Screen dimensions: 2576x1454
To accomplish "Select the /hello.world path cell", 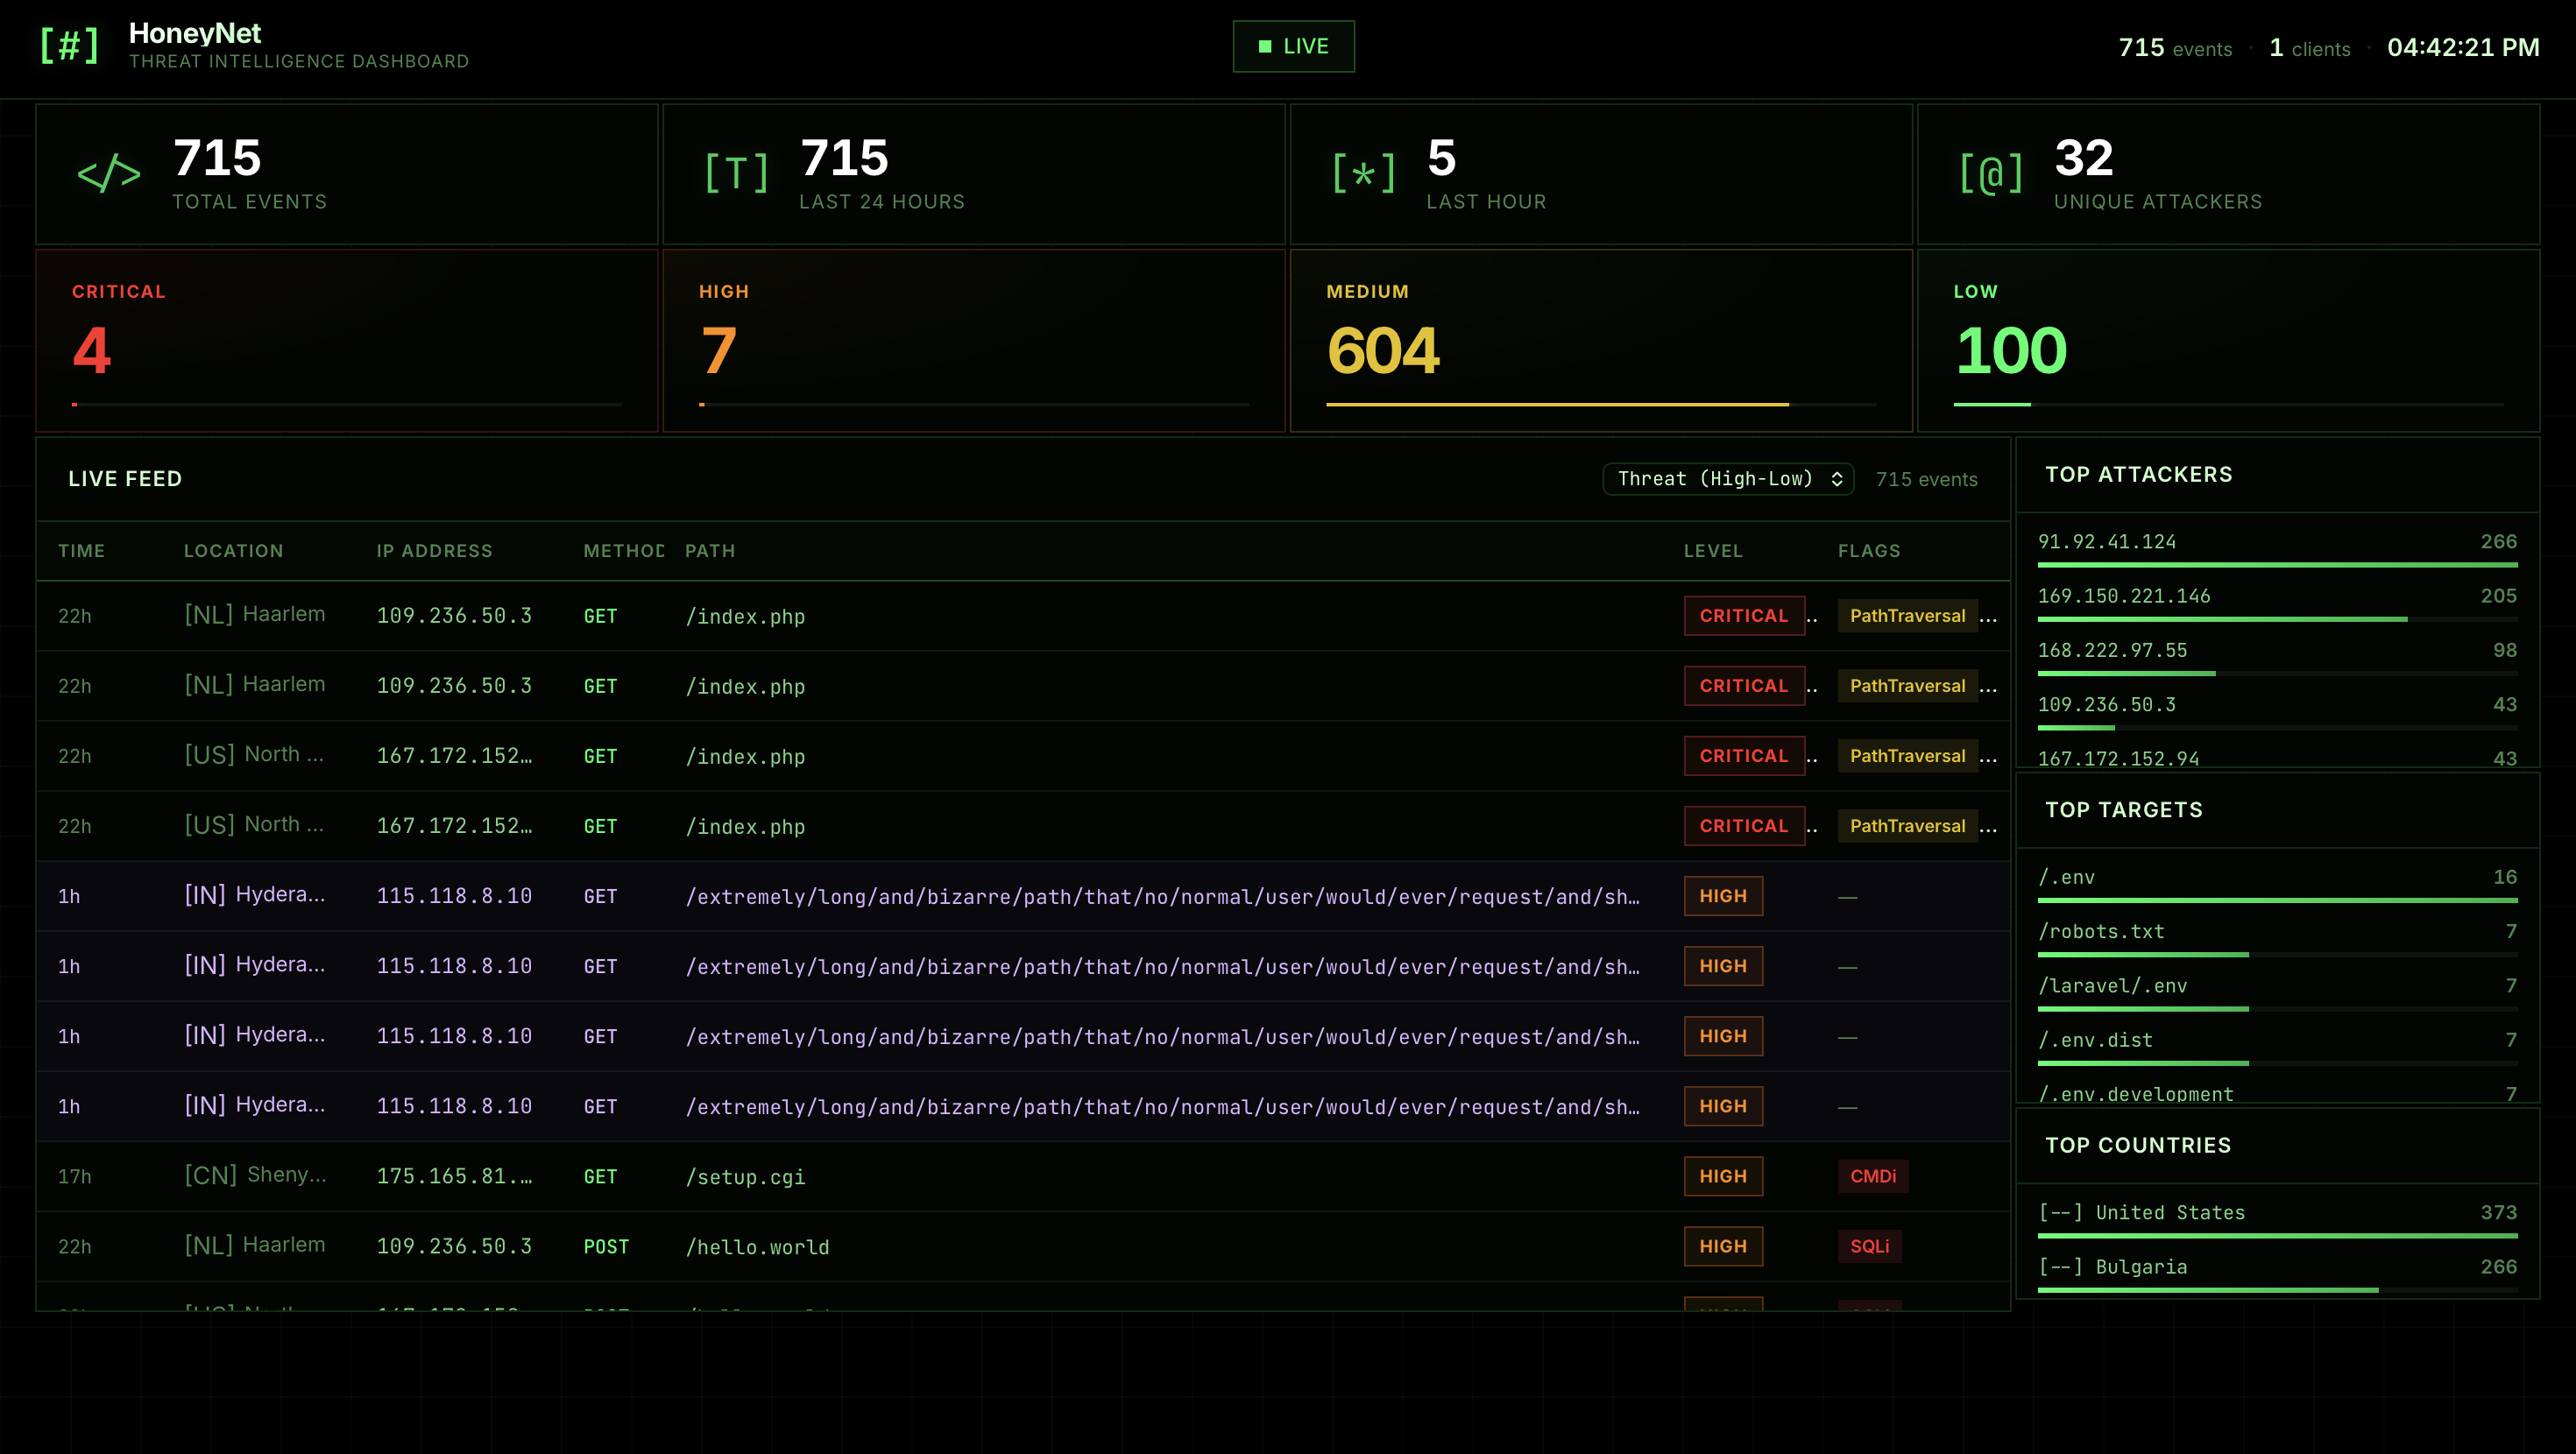I will tap(757, 1247).
